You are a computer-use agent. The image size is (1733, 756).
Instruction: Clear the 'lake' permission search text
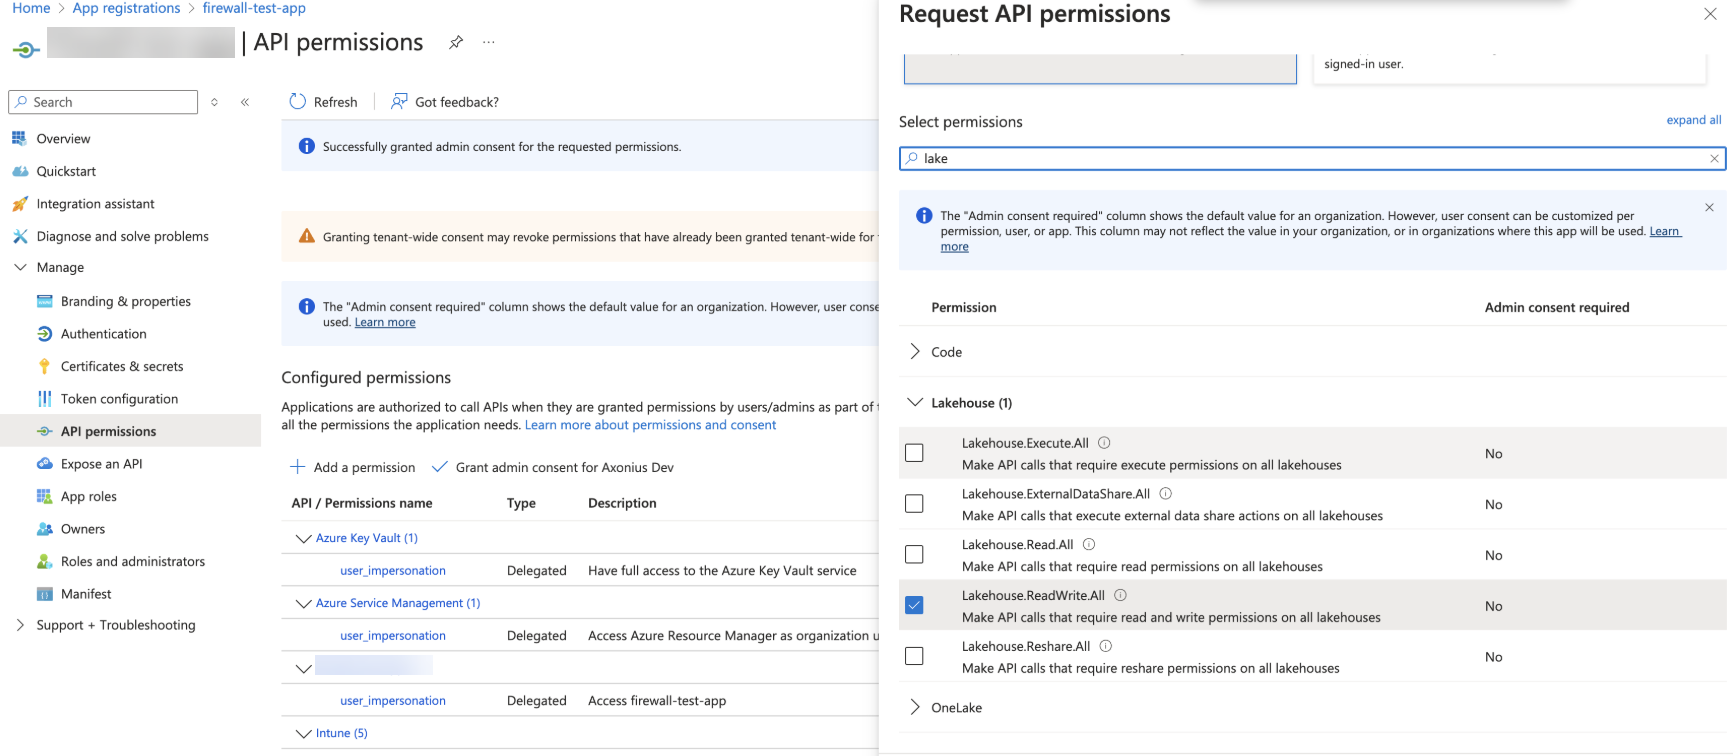click(1714, 158)
